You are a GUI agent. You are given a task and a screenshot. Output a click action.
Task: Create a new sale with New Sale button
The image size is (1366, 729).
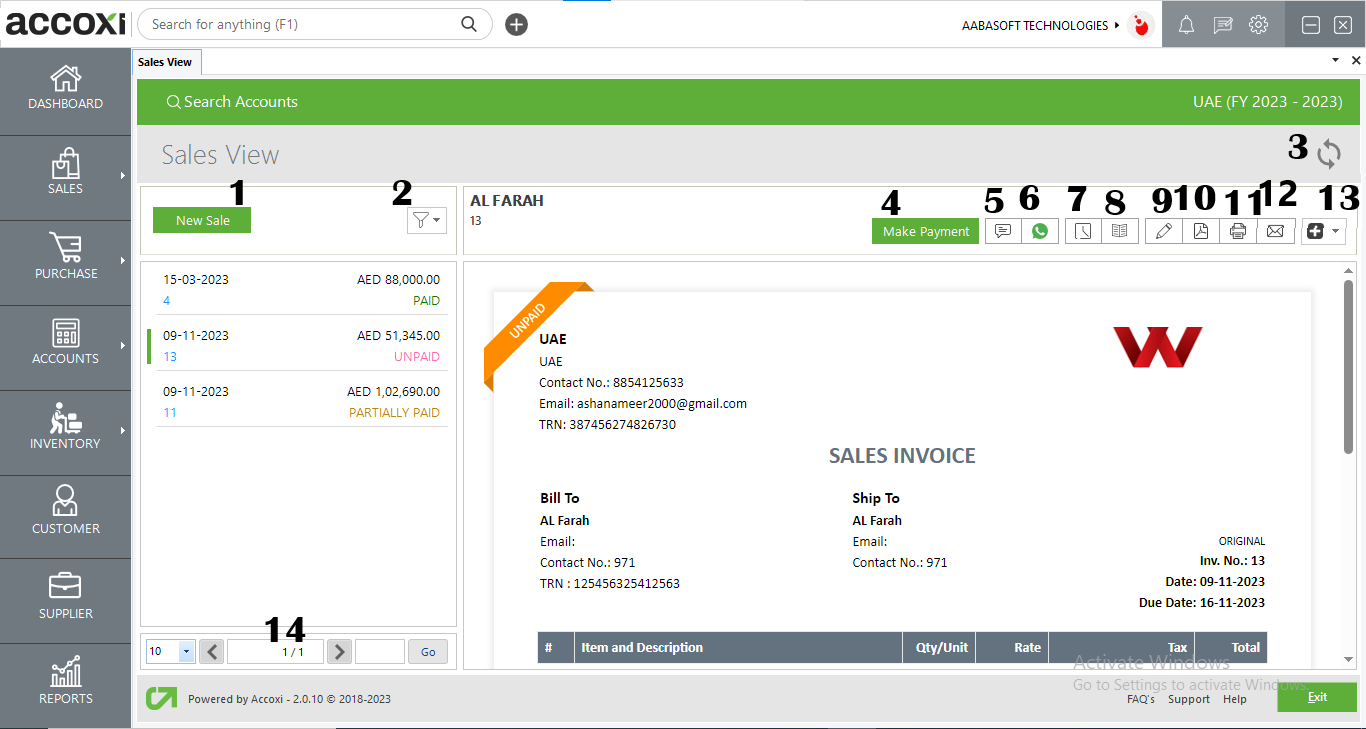[202, 220]
